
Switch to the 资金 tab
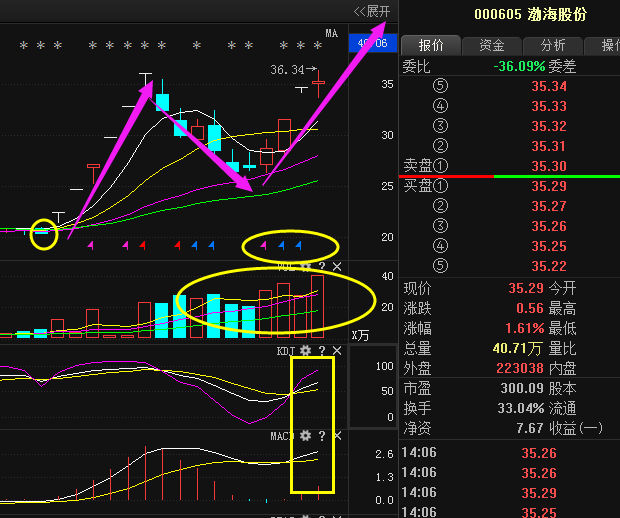coord(492,45)
